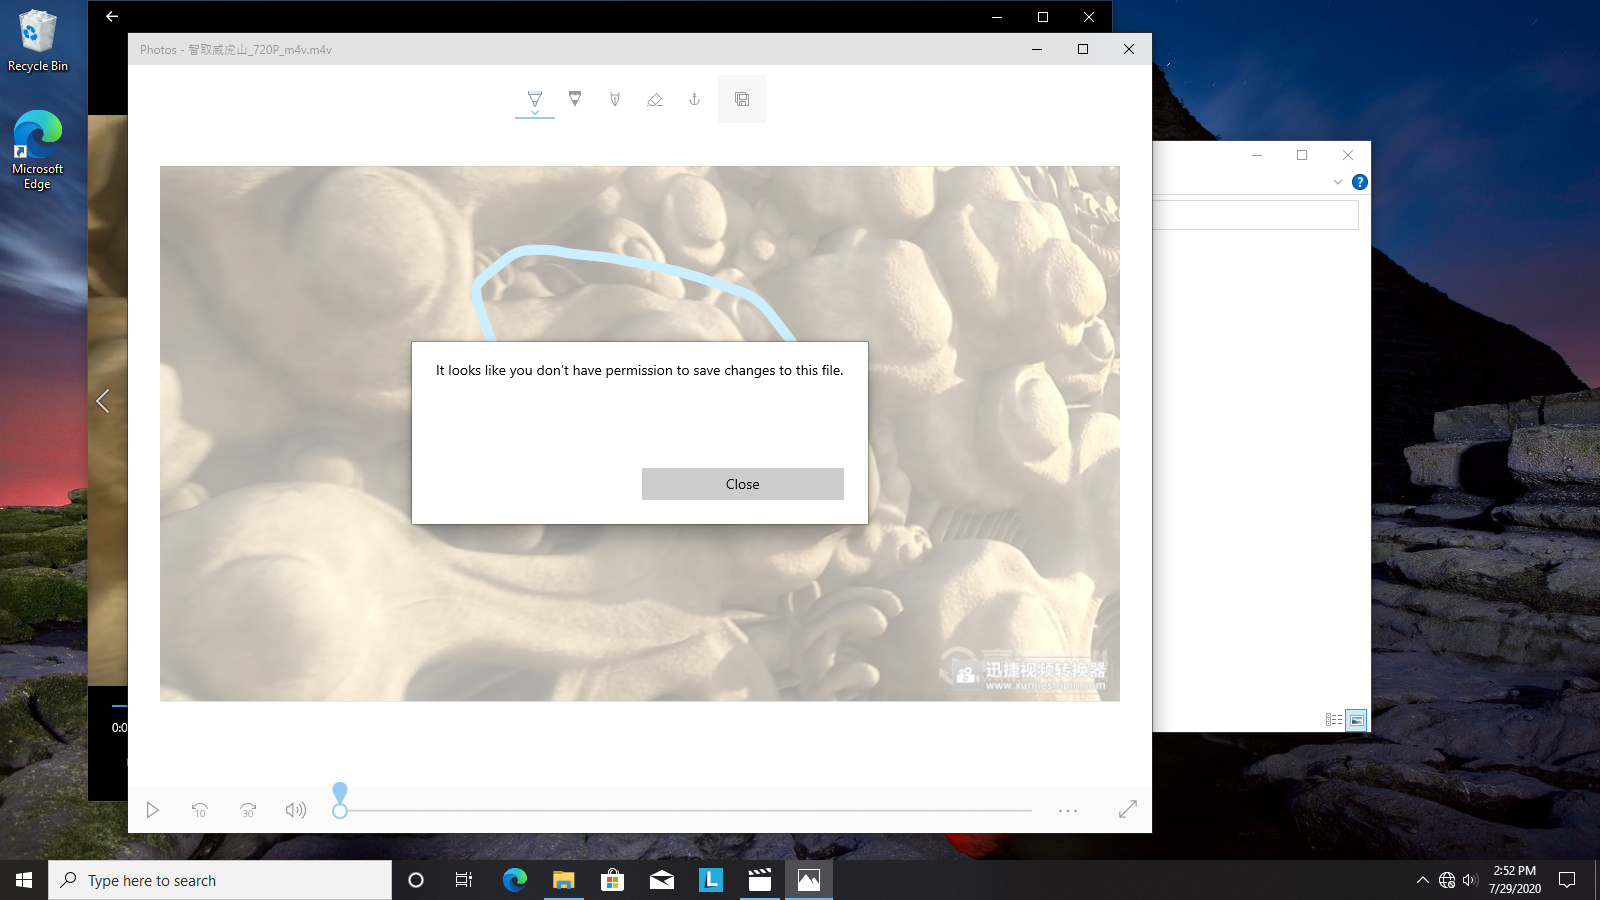The height and width of the screenshot is (900, 1600).
Task: Jump to the middle of the seek bar
Action: click(686, 810)
